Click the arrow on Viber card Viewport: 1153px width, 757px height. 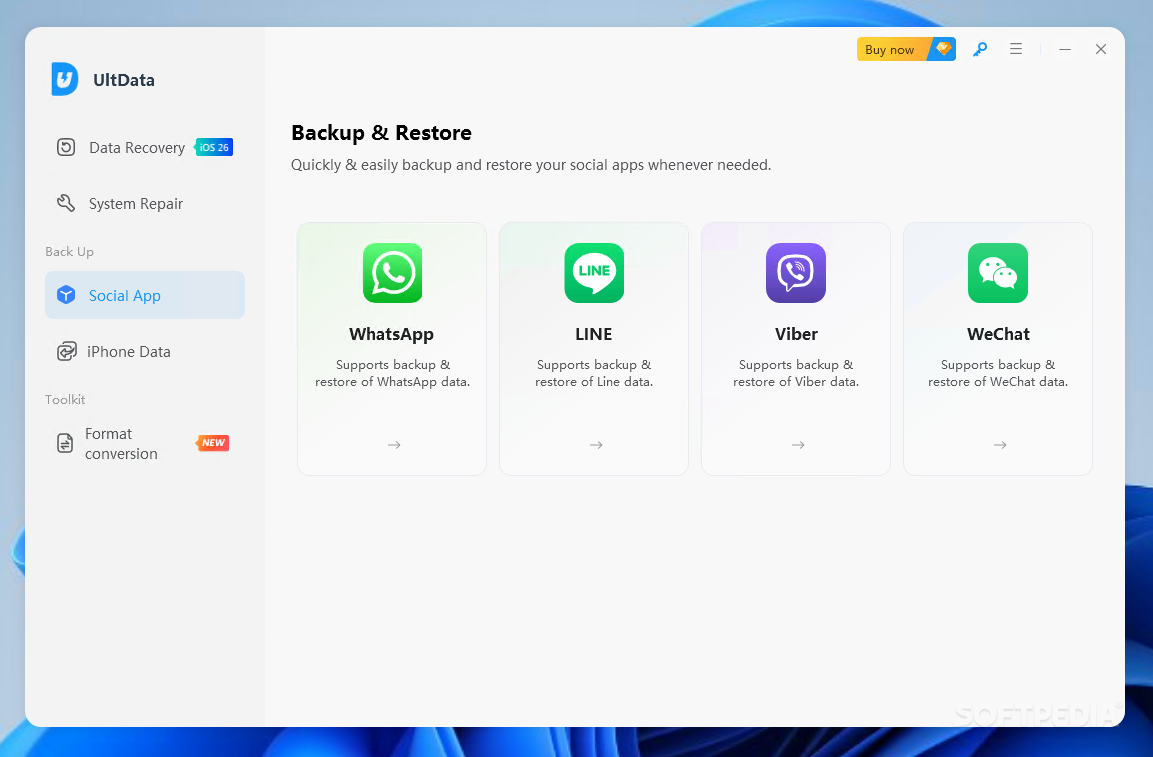coord(798,445)
